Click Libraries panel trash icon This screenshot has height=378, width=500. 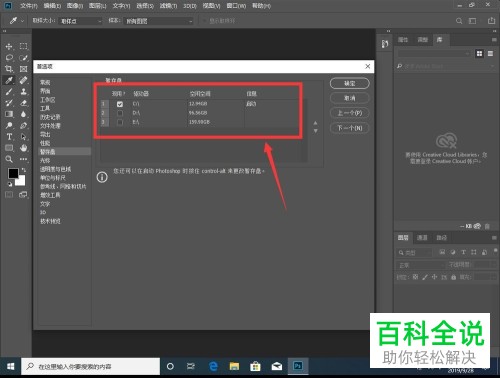[x=487, y=226]
